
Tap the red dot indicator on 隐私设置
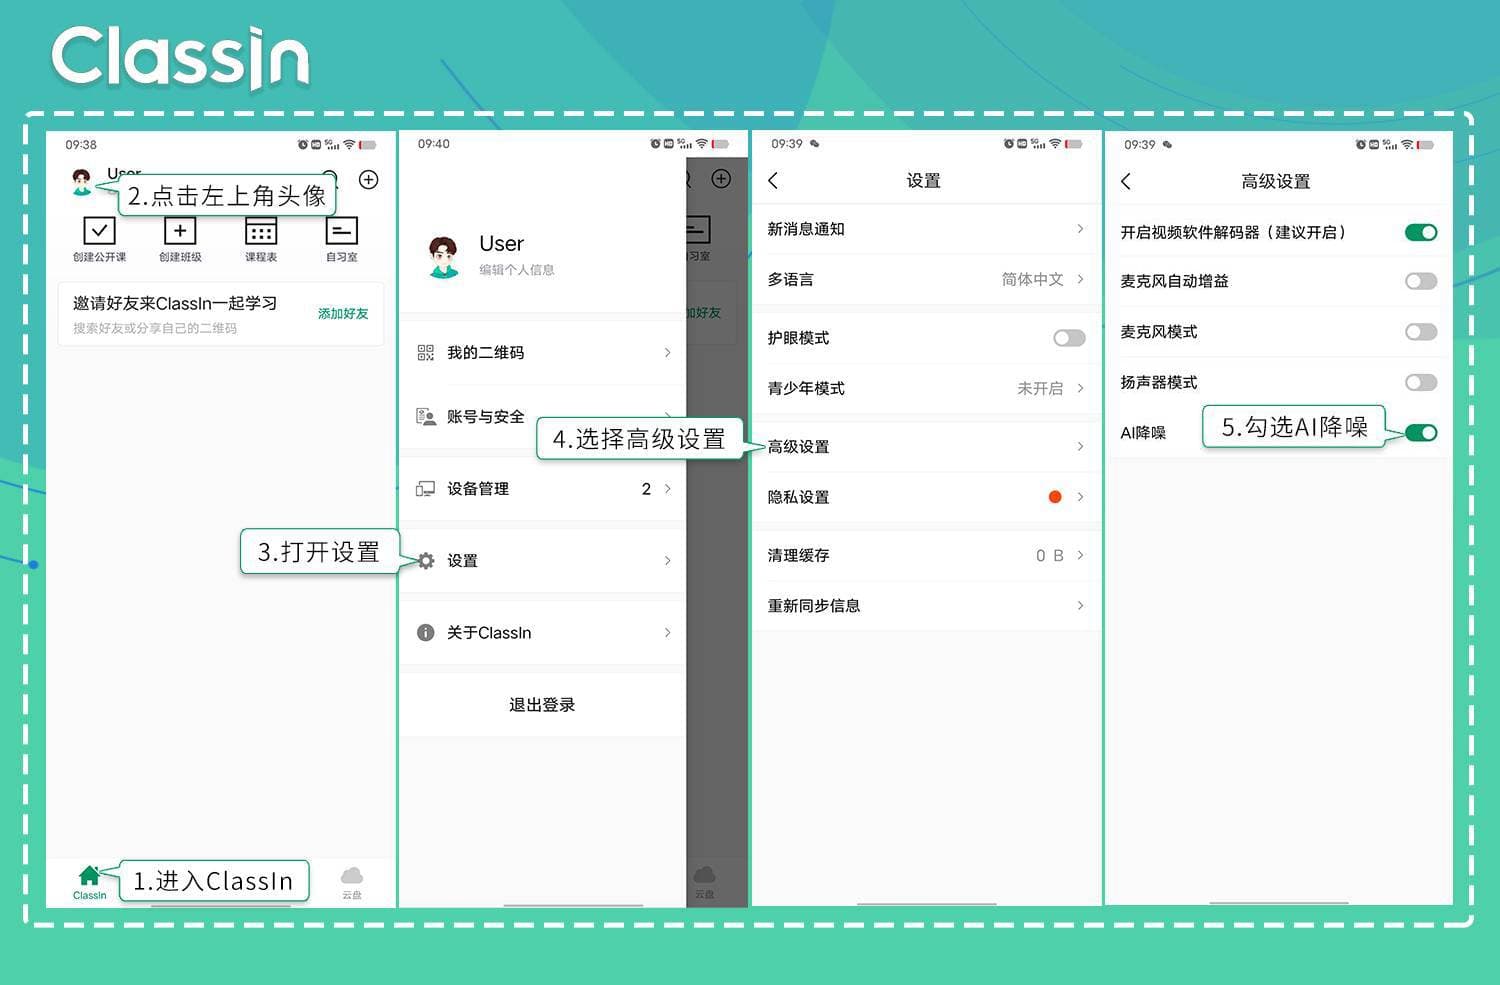coord(1055,497)
